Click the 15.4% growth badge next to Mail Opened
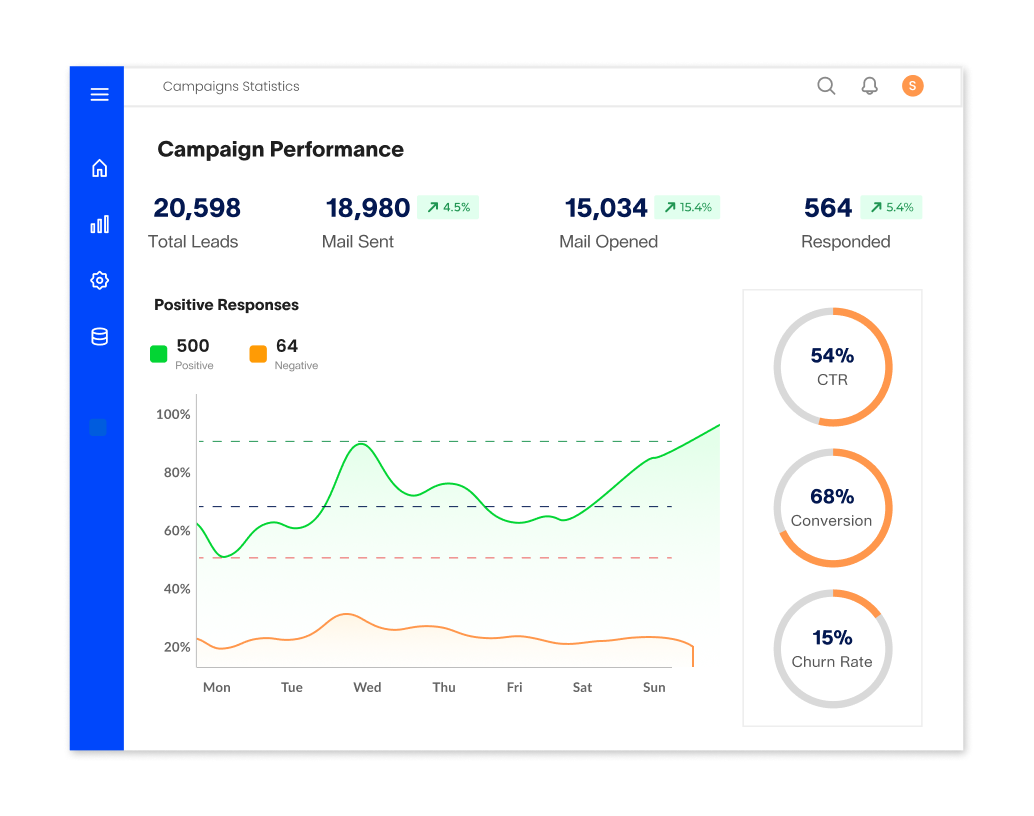Image resolution: width=1034 pixels, height=816 pixels. [687, 207]
